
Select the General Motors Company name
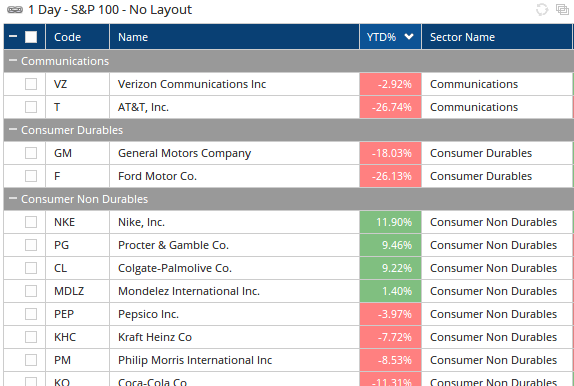tap(184, 153)
